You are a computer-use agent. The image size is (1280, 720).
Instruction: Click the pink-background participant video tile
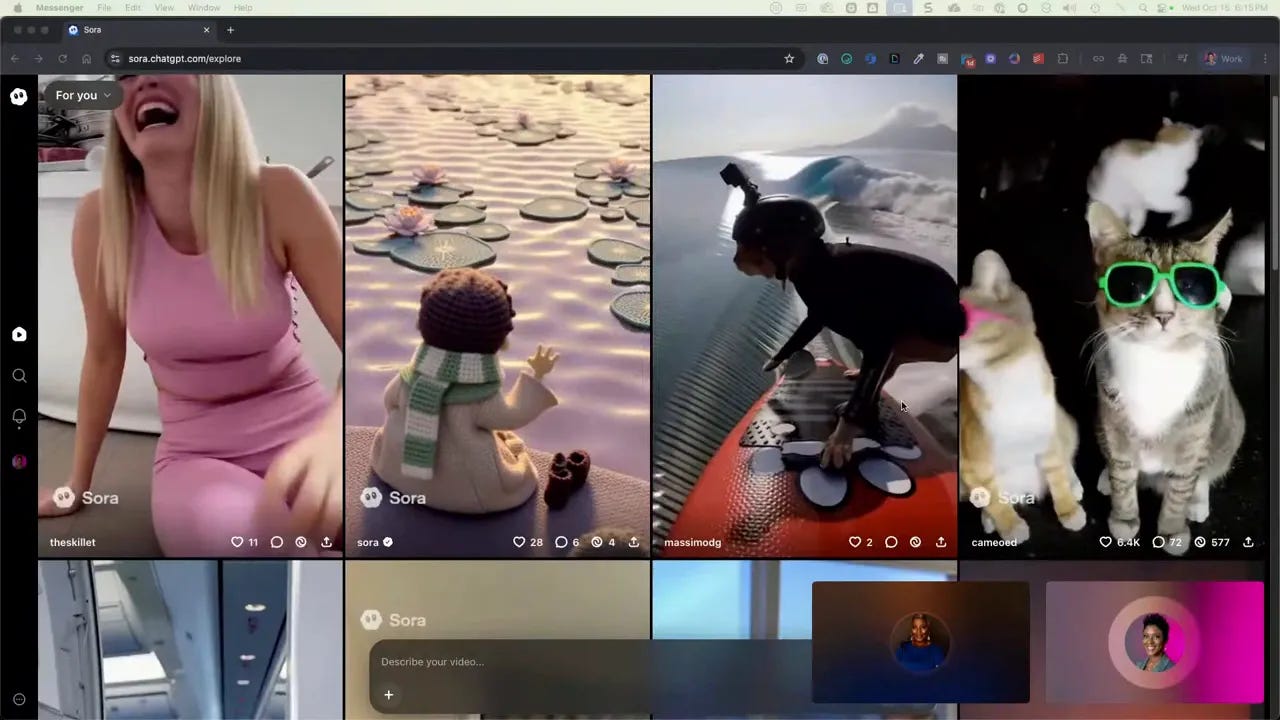pos(1155,642)
